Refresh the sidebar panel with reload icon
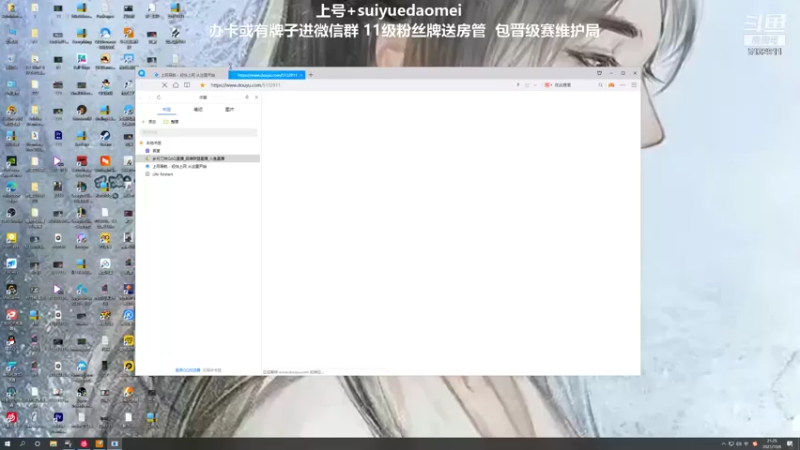The height and width of the screenshot is (450, 800). [x=159, y=97]
